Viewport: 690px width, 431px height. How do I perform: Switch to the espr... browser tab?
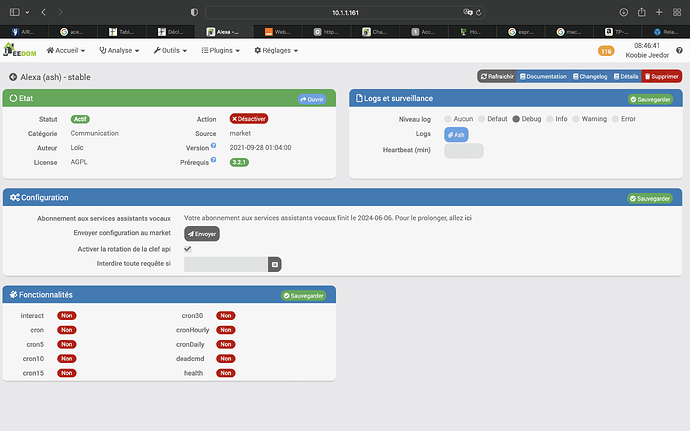[520, 32]
